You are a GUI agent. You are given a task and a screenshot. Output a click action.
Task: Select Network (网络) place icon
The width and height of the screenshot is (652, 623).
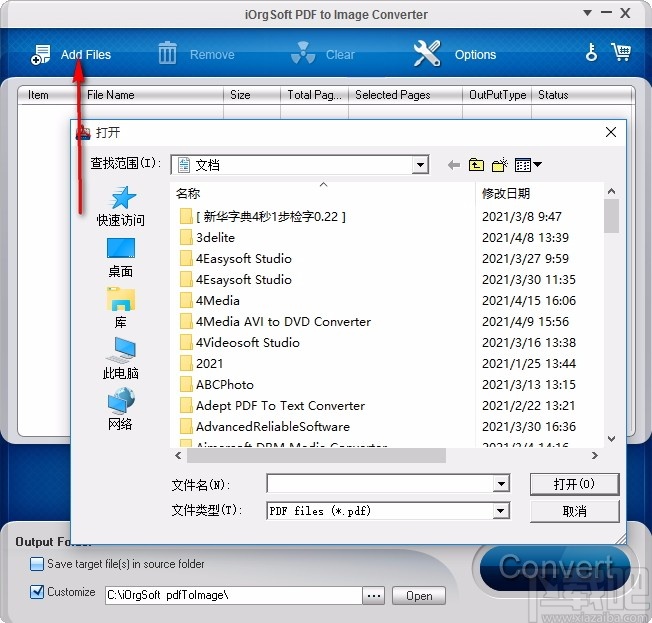pos(121,401)
